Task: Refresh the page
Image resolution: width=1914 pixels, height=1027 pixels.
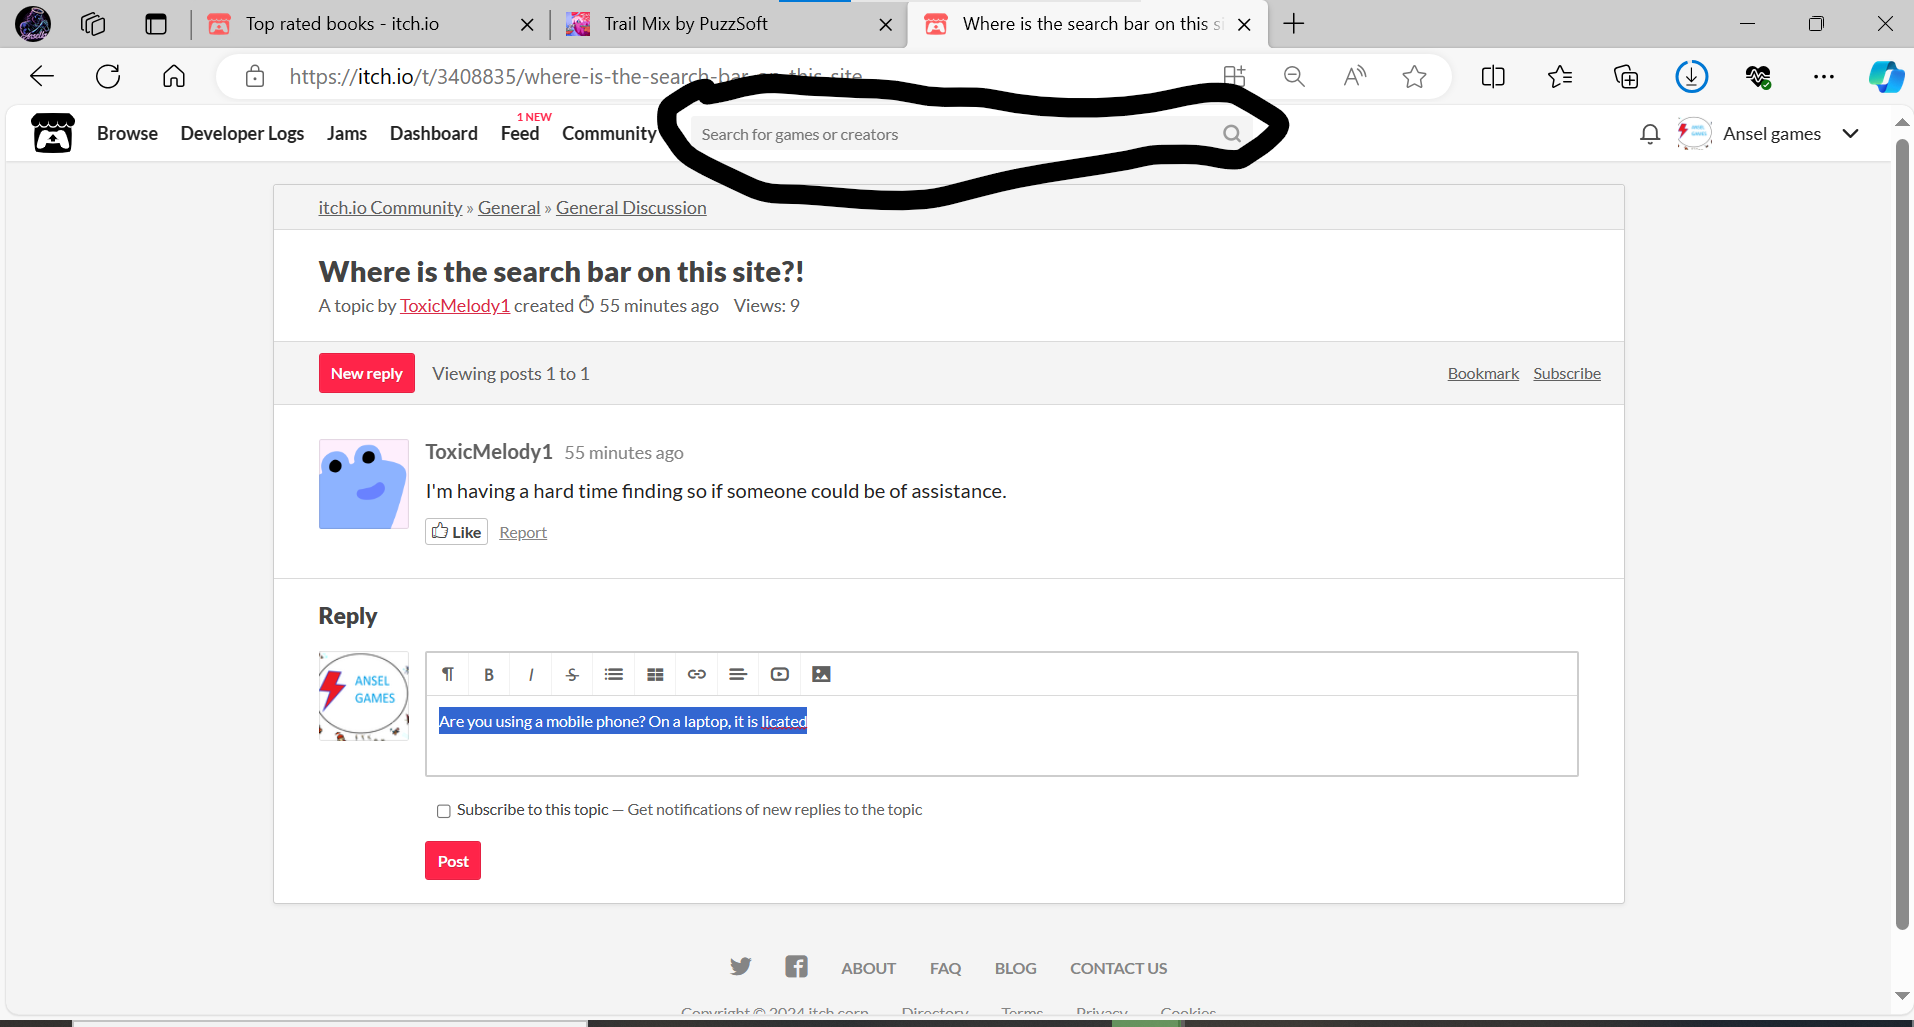Action: [x=108, y=76]
